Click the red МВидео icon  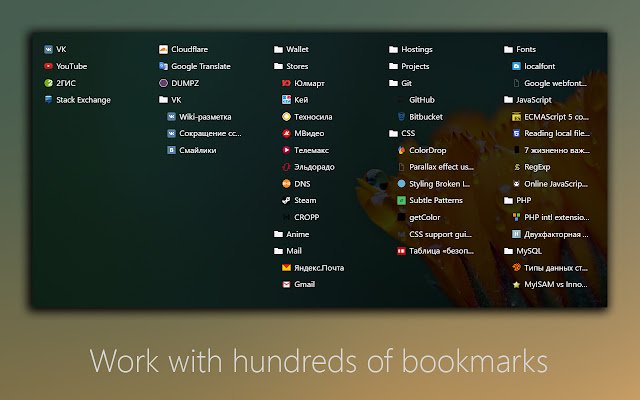(x=287, y=133)
